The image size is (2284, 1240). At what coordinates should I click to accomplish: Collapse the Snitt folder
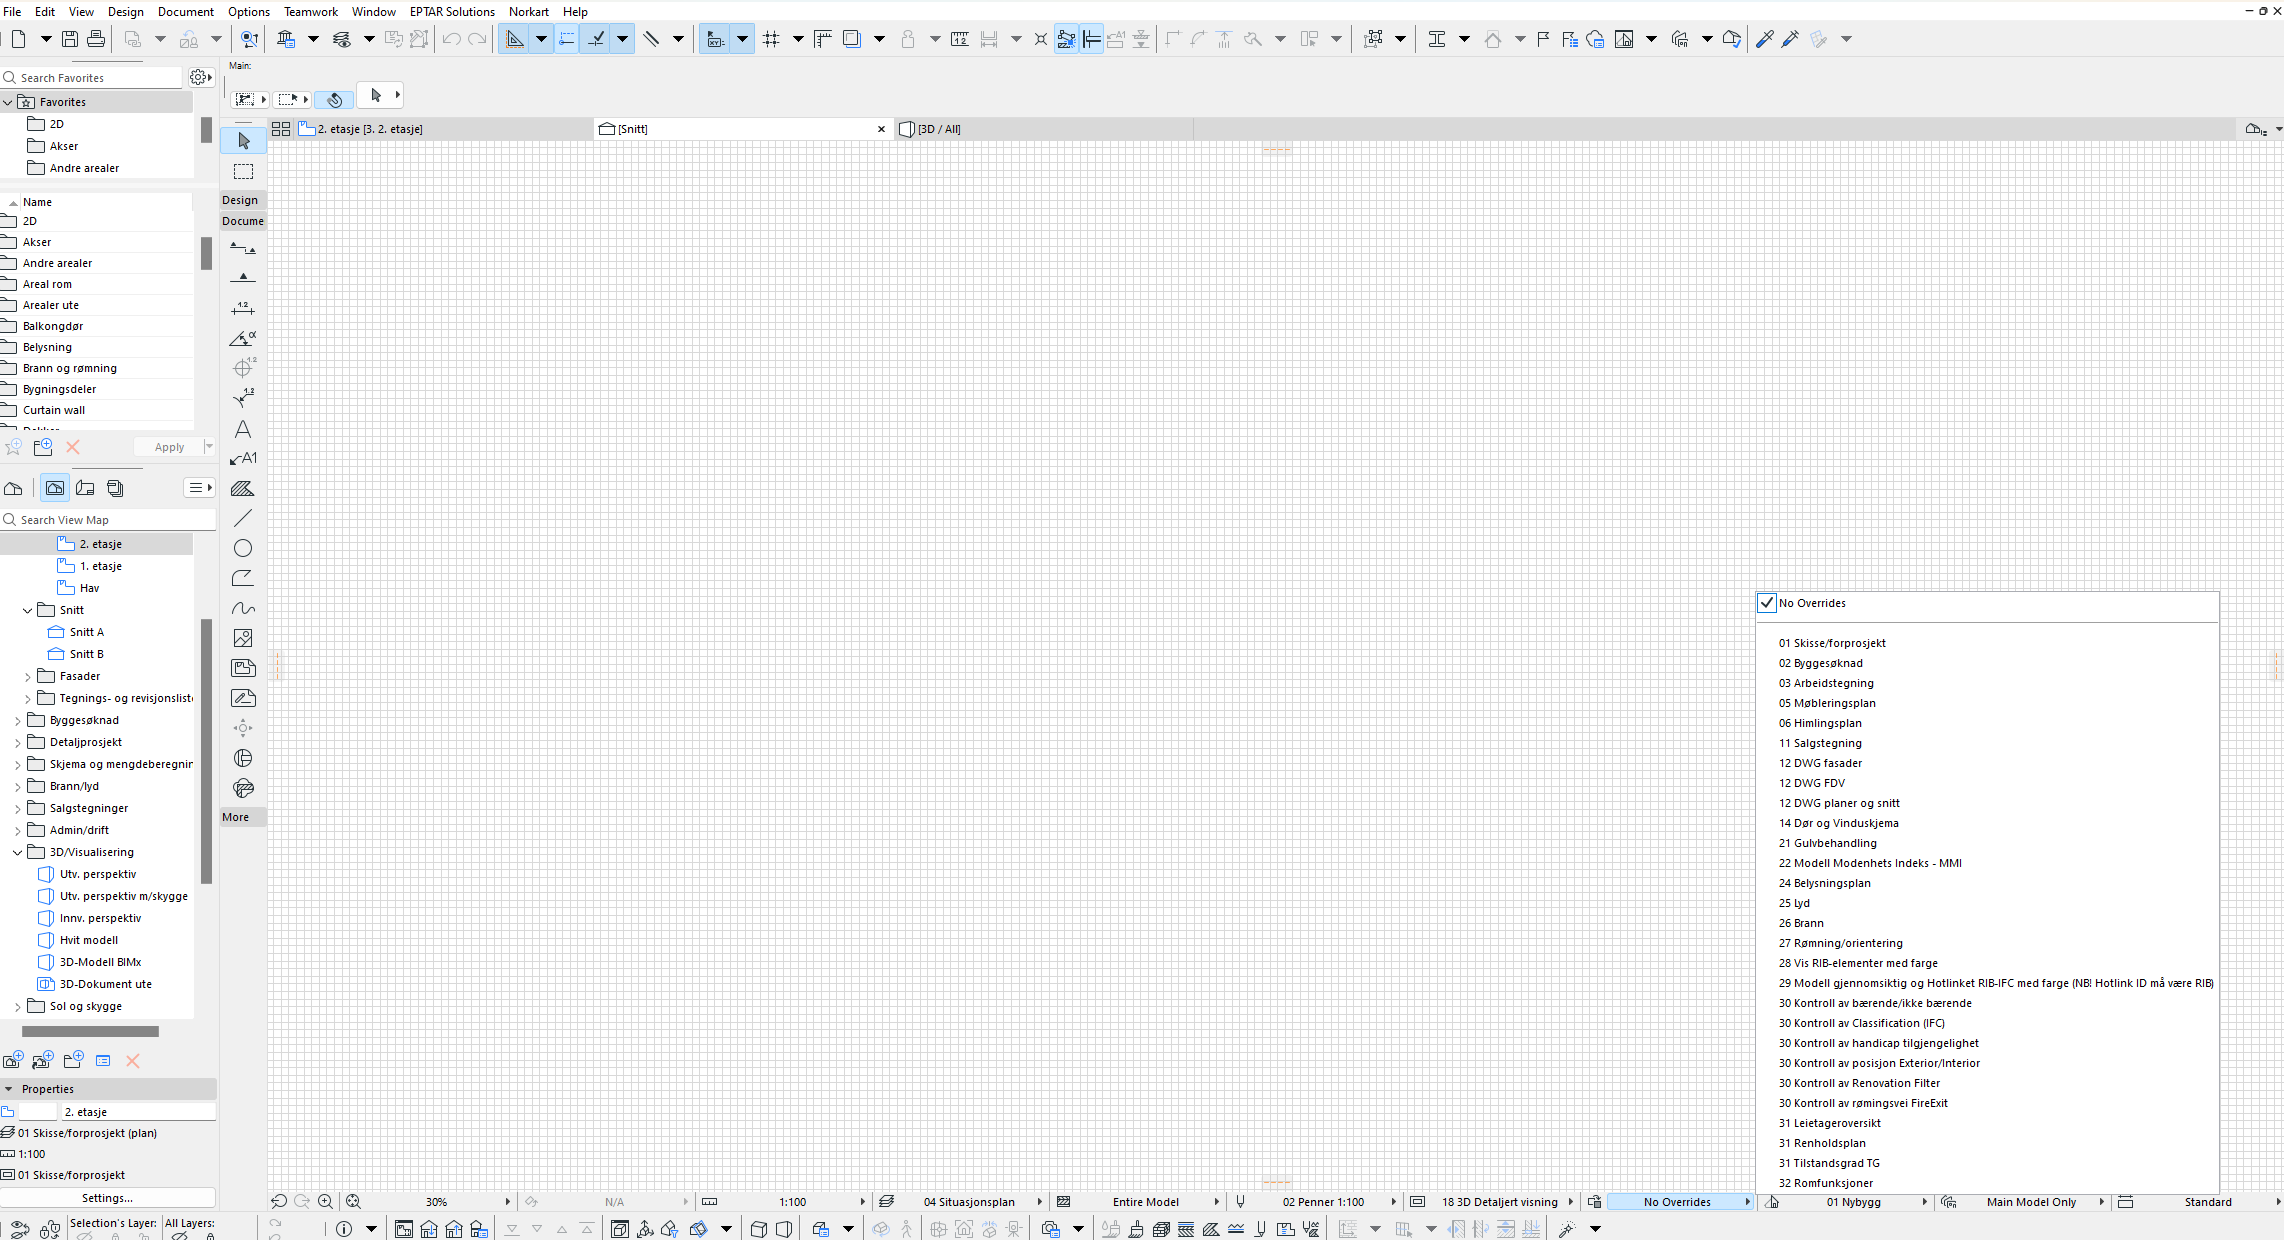click(x=27, y=610)
